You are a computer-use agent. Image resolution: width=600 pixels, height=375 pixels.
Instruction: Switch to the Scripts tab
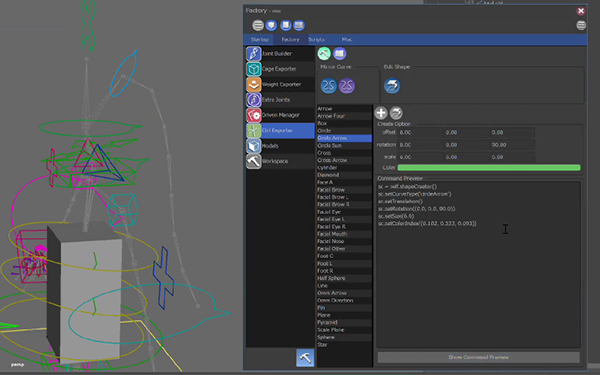pyautogui.click(x=317, y=39)
